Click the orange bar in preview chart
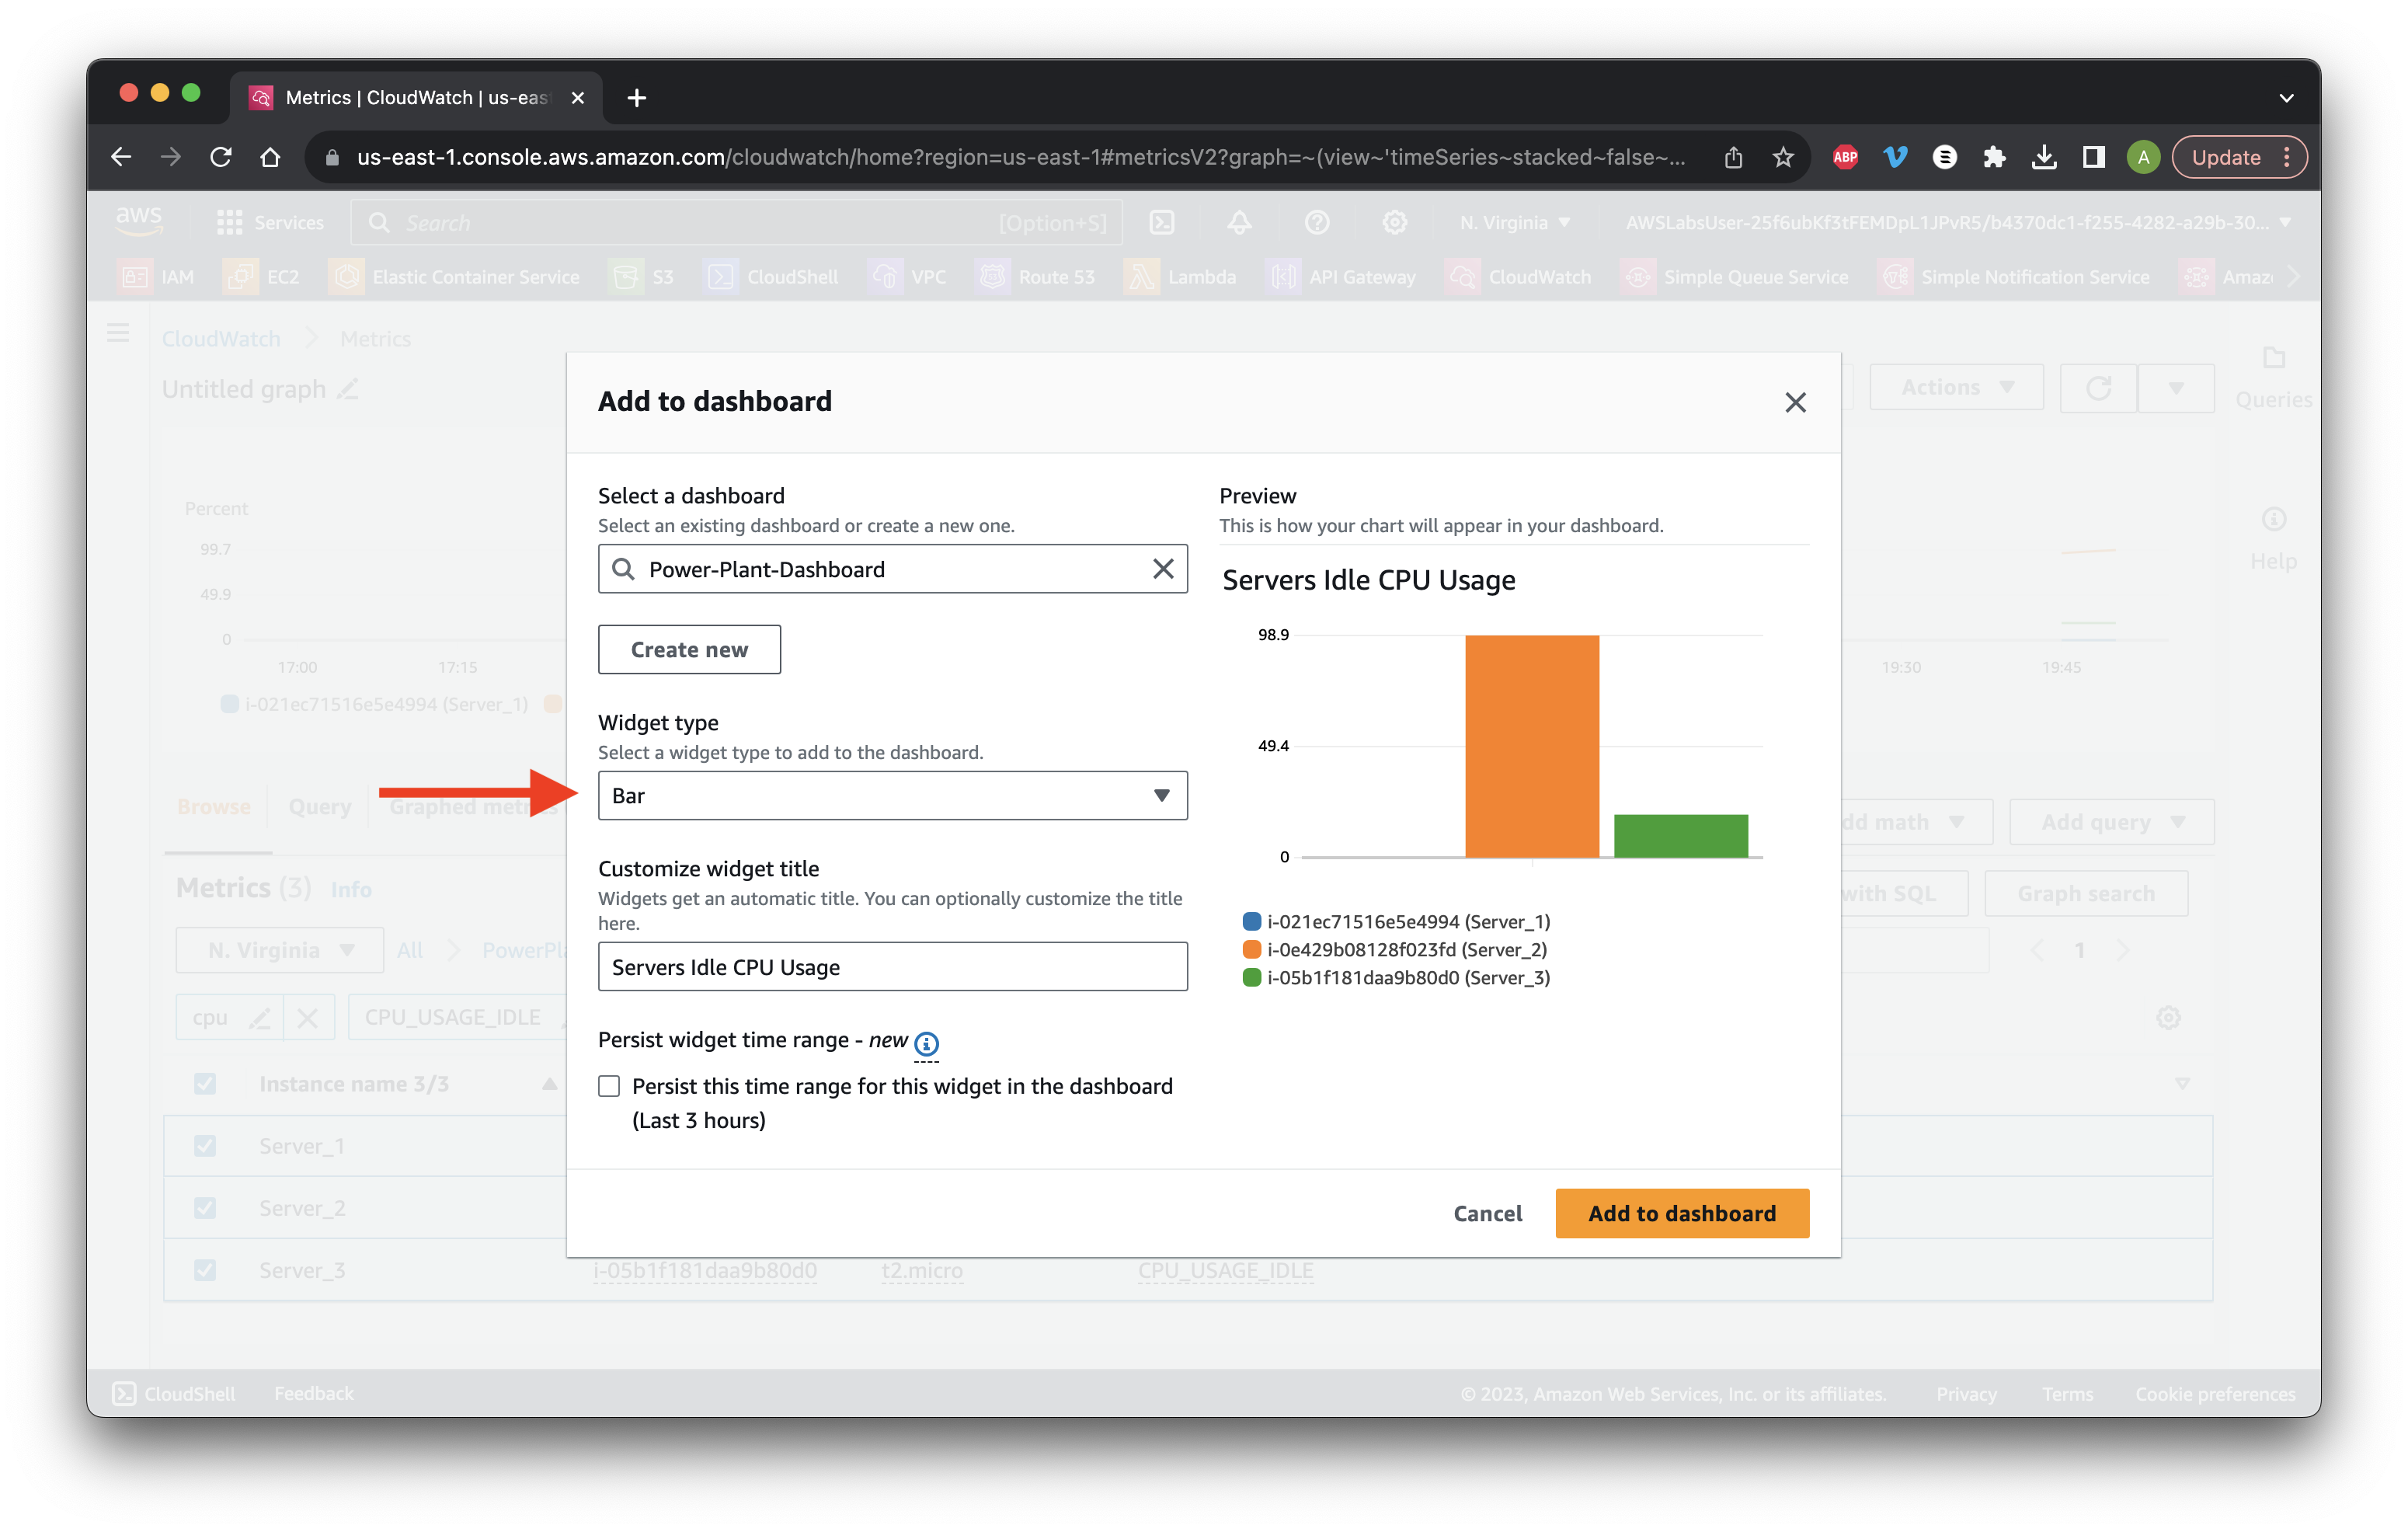 pos(1532,746)
